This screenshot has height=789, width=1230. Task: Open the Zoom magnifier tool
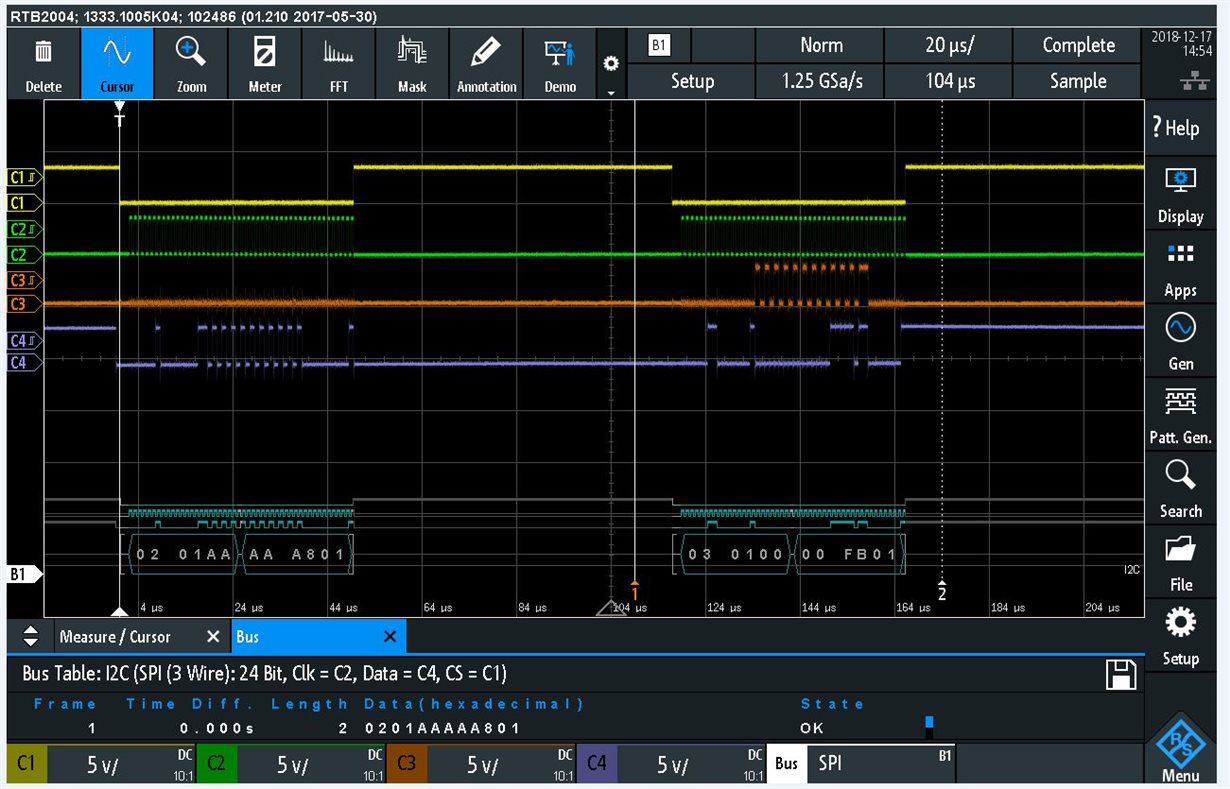(x=191, y=63)
